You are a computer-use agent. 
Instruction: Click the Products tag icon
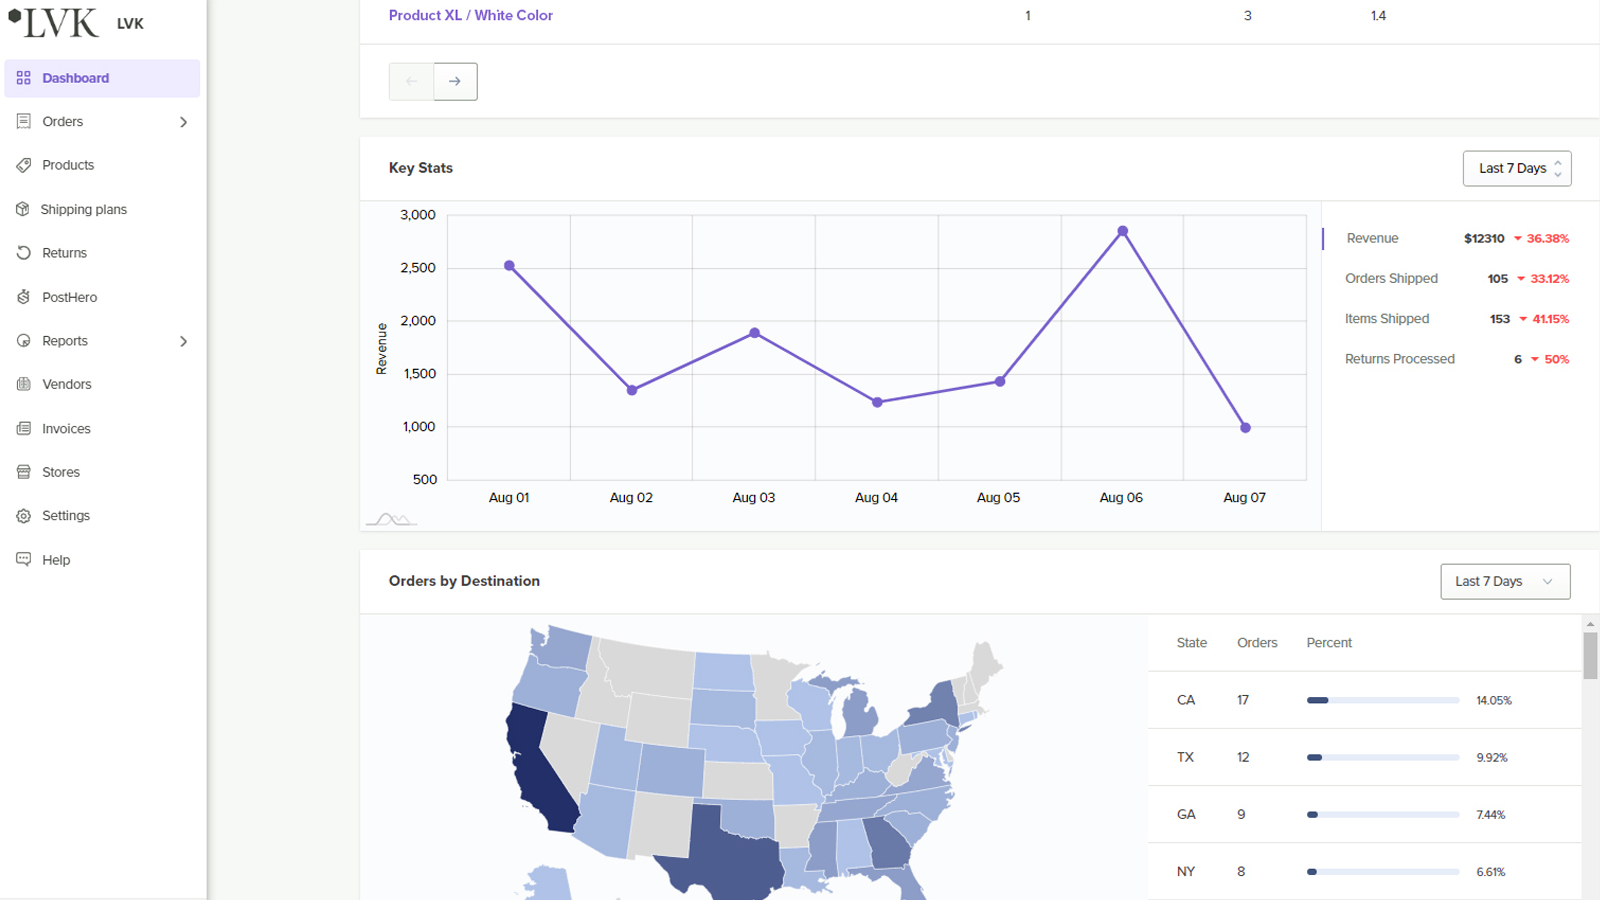pyautogui.click(x=24, y=165)
